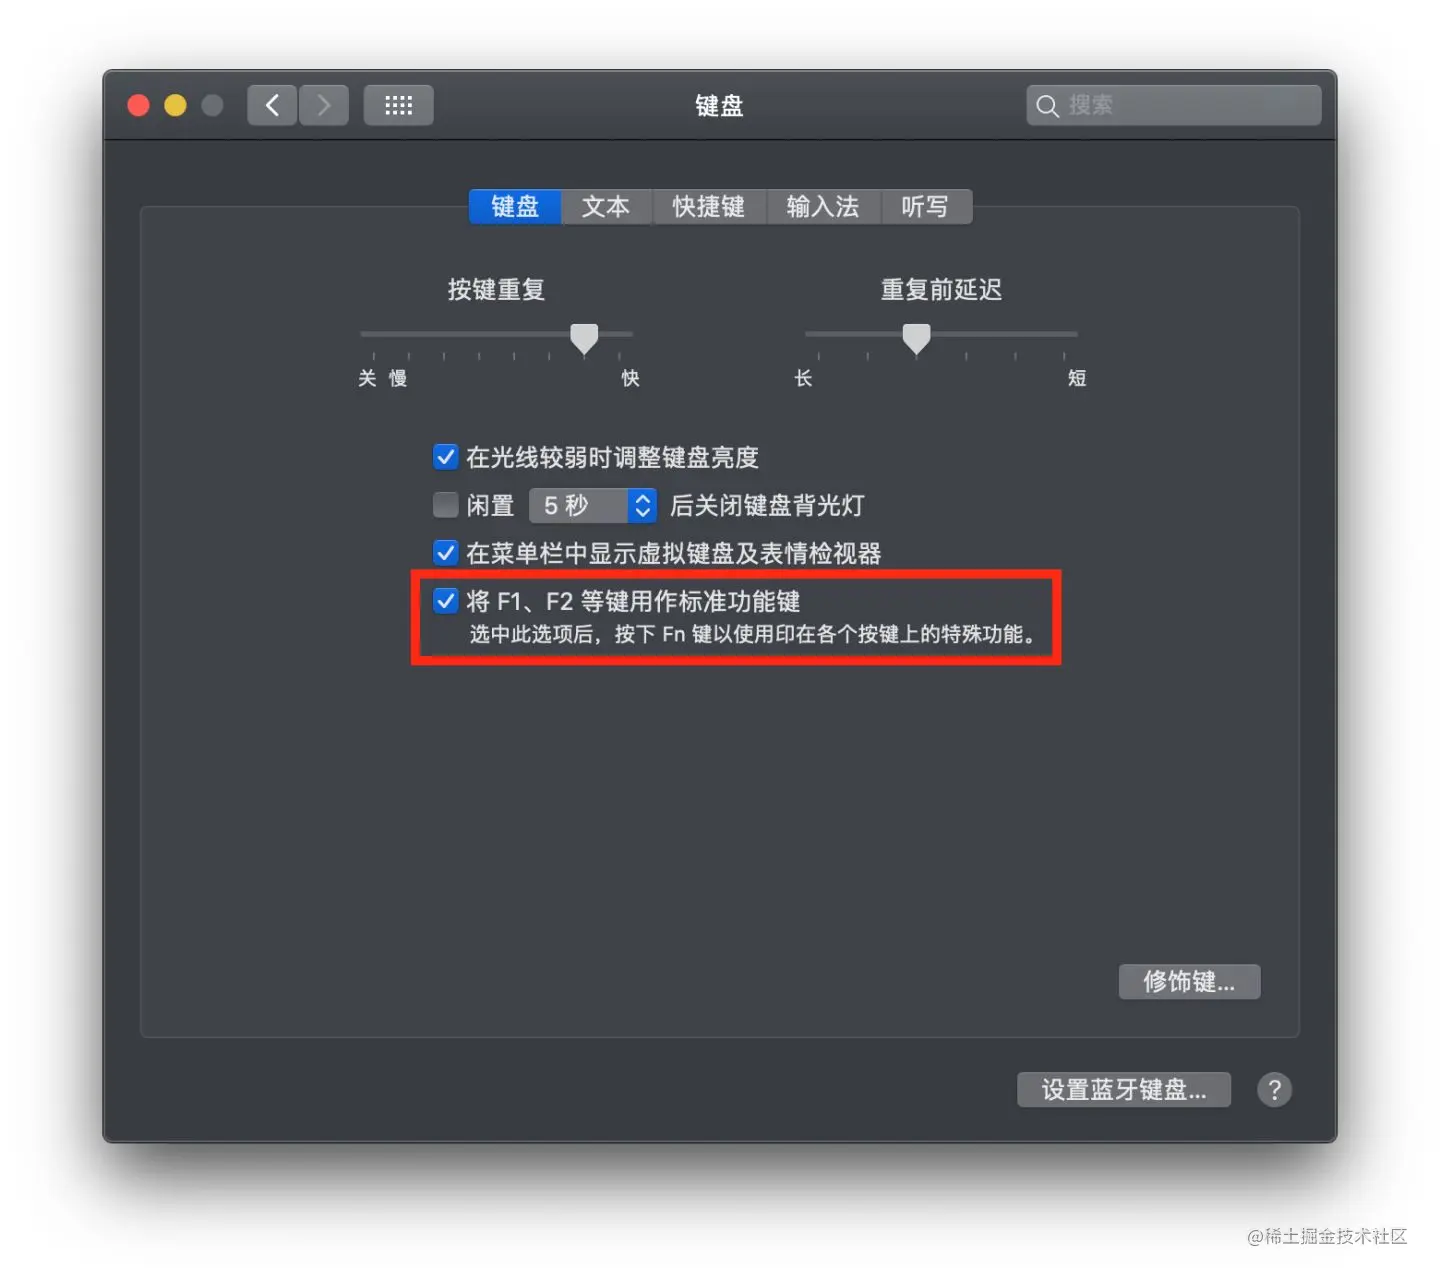Click the 按键重复 slider thumb
1440x1279 pixels.
click(x=584, y=338)
